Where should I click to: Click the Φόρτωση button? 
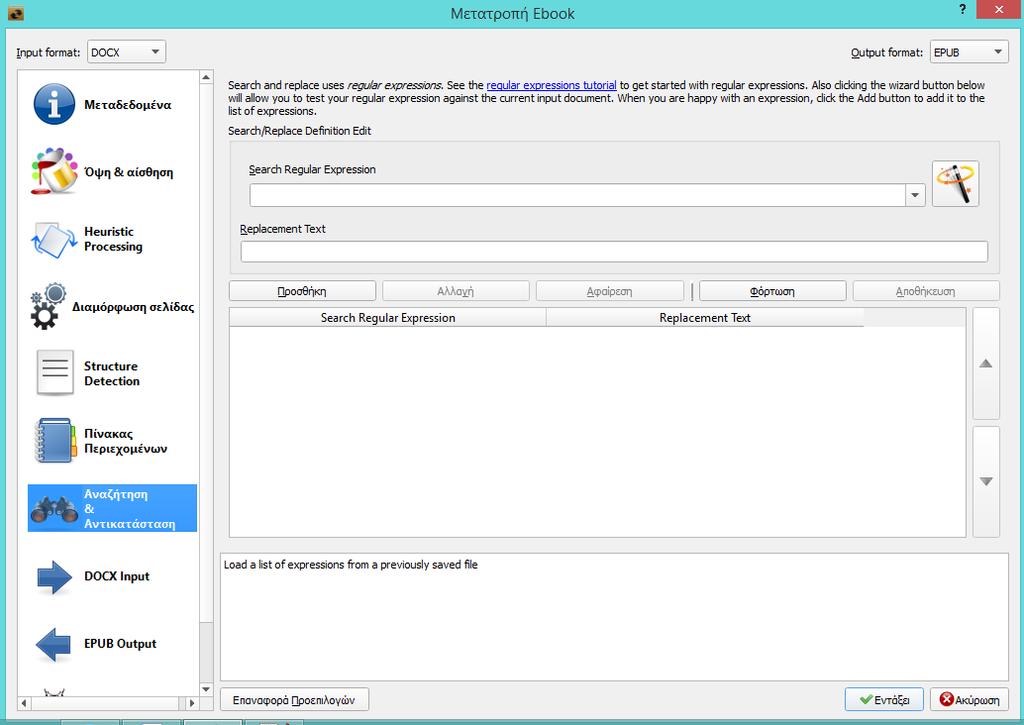coord(773,291)
